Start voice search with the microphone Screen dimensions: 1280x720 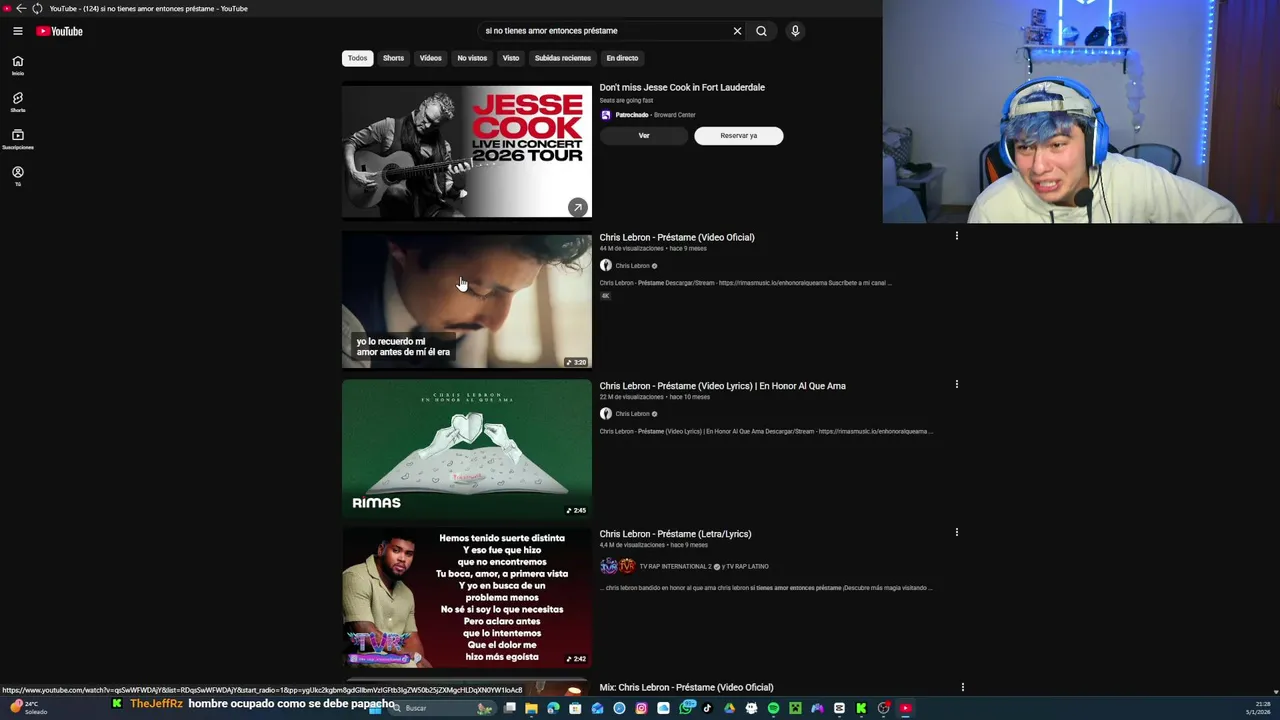pos(795,31)
